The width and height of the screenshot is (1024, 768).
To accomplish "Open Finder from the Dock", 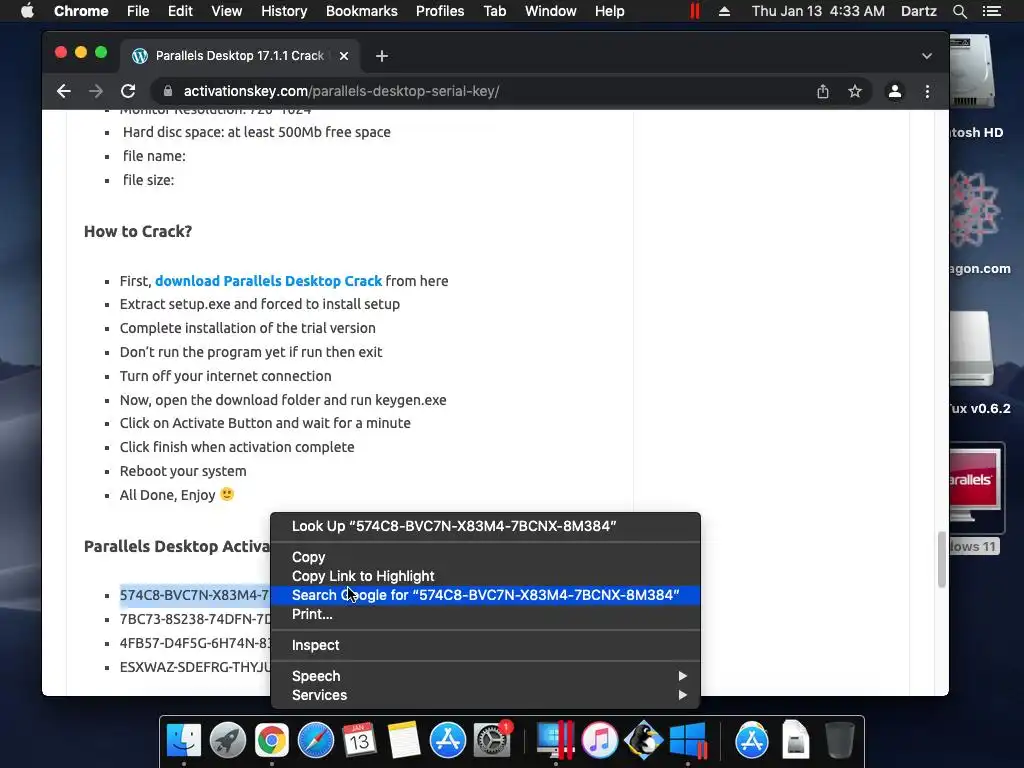I will pos(184,741).
